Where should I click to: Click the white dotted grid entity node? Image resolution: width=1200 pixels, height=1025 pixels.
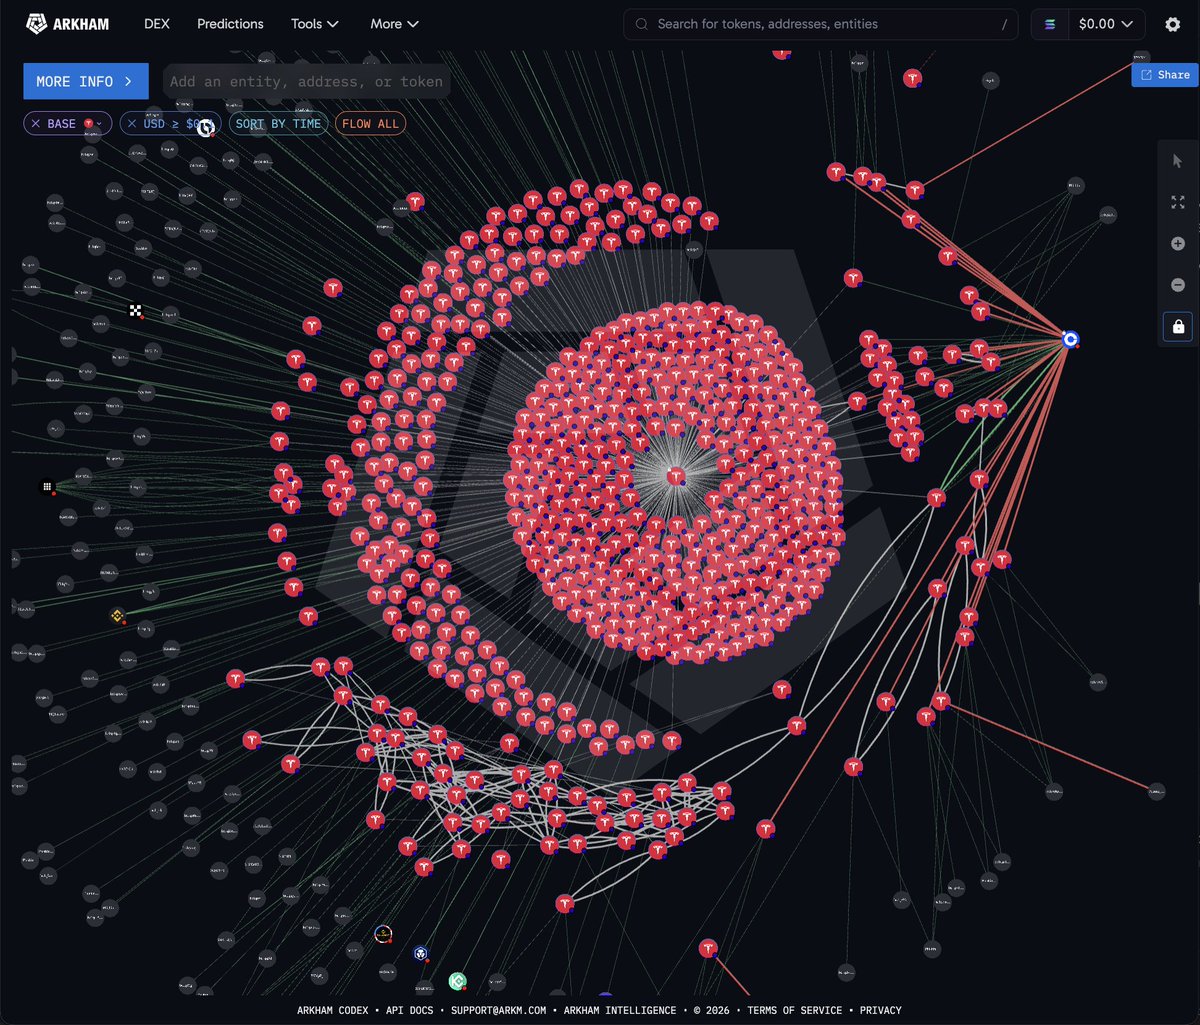coord(47,487)
